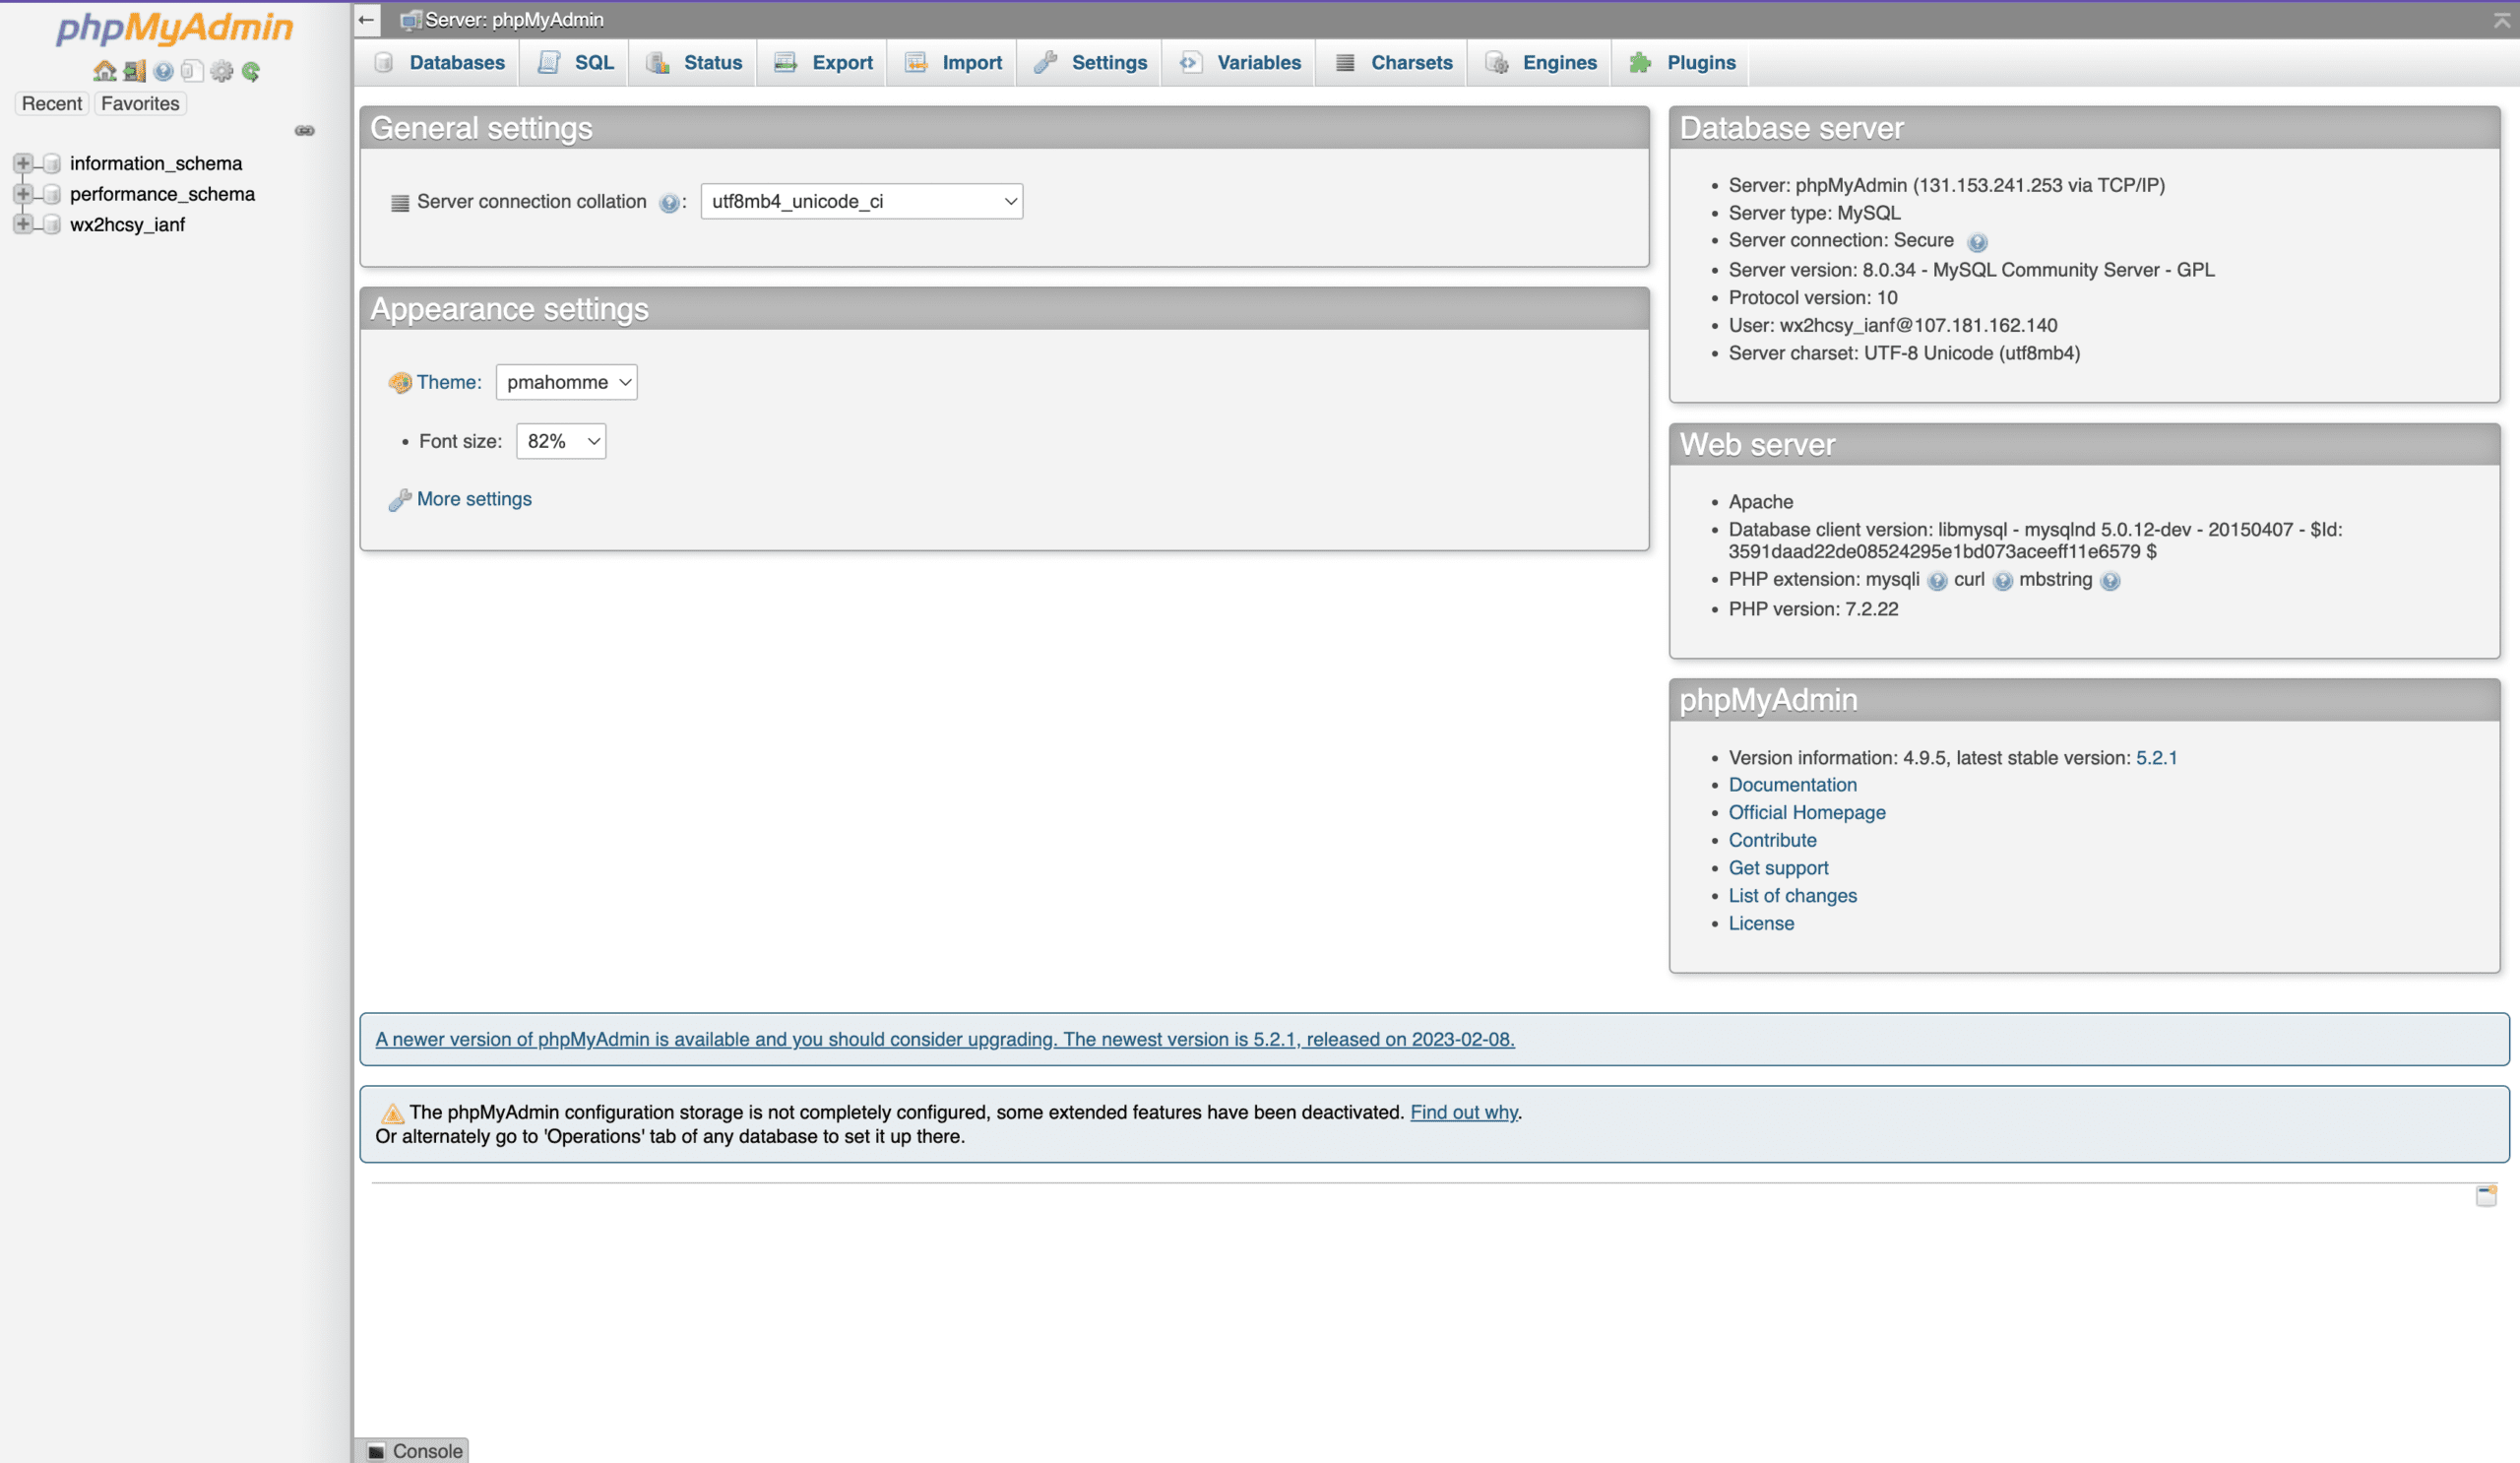Click the wrench icon beside More settings

(399, 500)
